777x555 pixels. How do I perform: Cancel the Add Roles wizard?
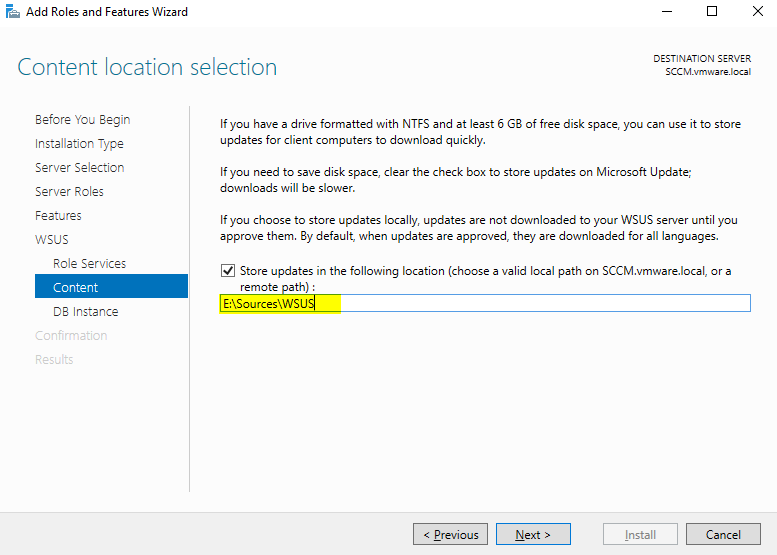(x=723, y=534)
